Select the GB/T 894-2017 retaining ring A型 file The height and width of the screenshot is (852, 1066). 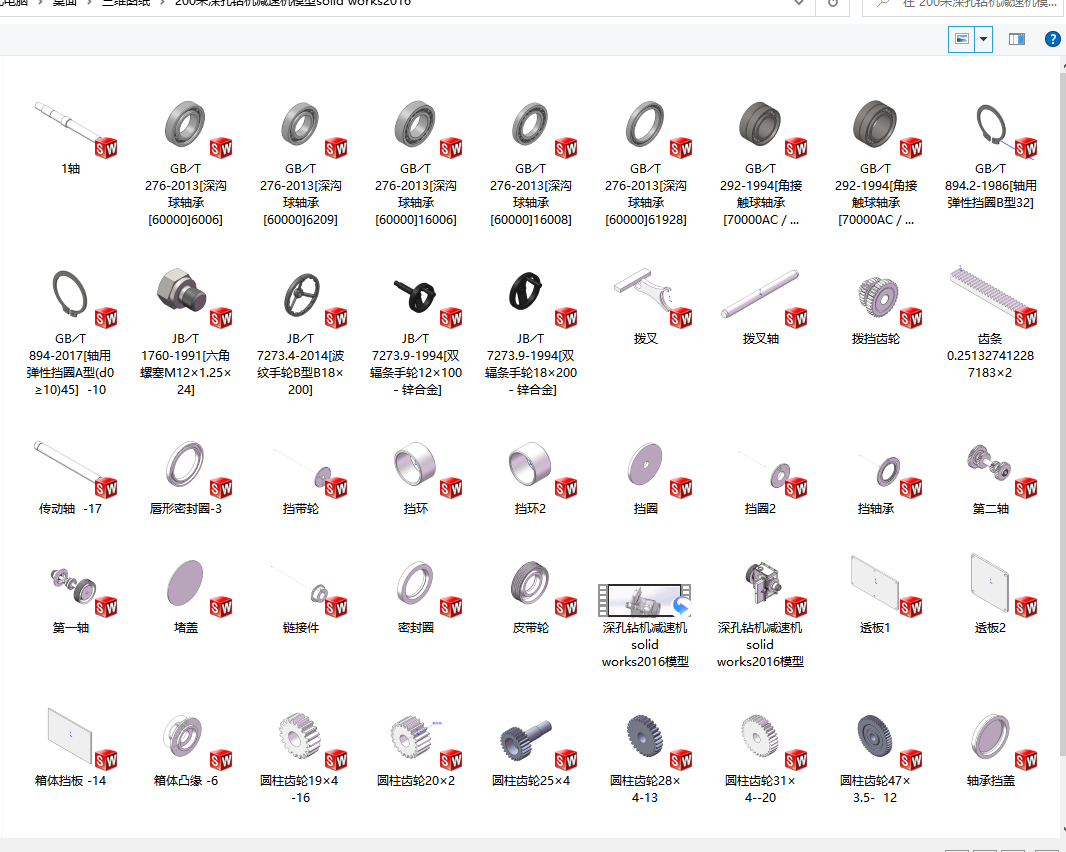[71, 332]
